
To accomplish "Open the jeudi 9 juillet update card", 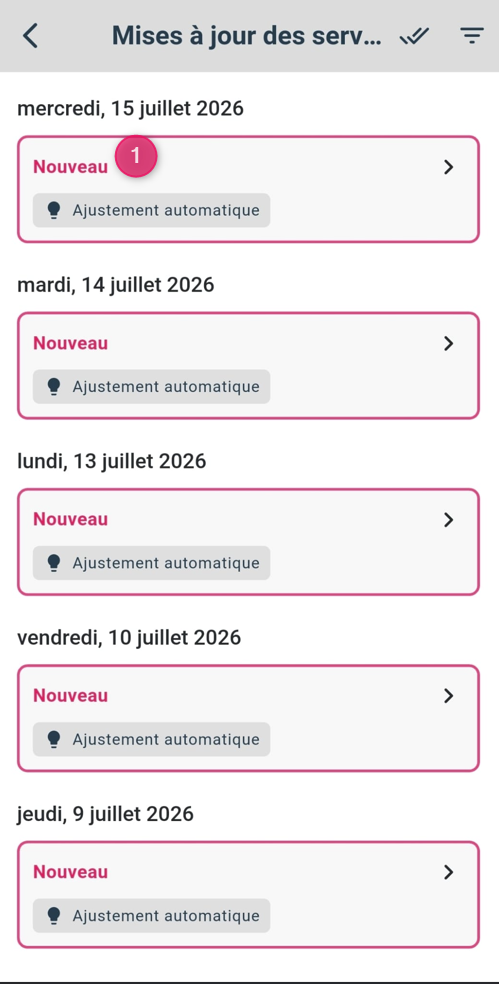I will (x=249, y=894).
